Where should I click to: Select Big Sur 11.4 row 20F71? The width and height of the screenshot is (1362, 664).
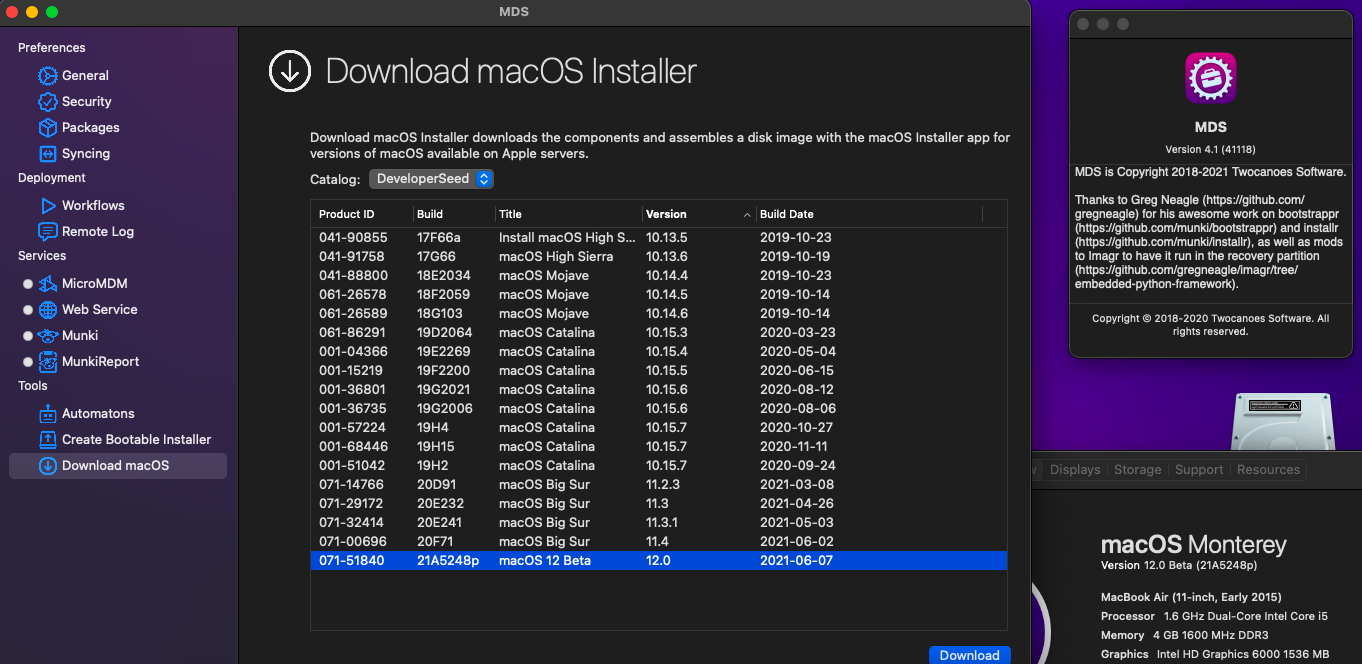[659, 541]
